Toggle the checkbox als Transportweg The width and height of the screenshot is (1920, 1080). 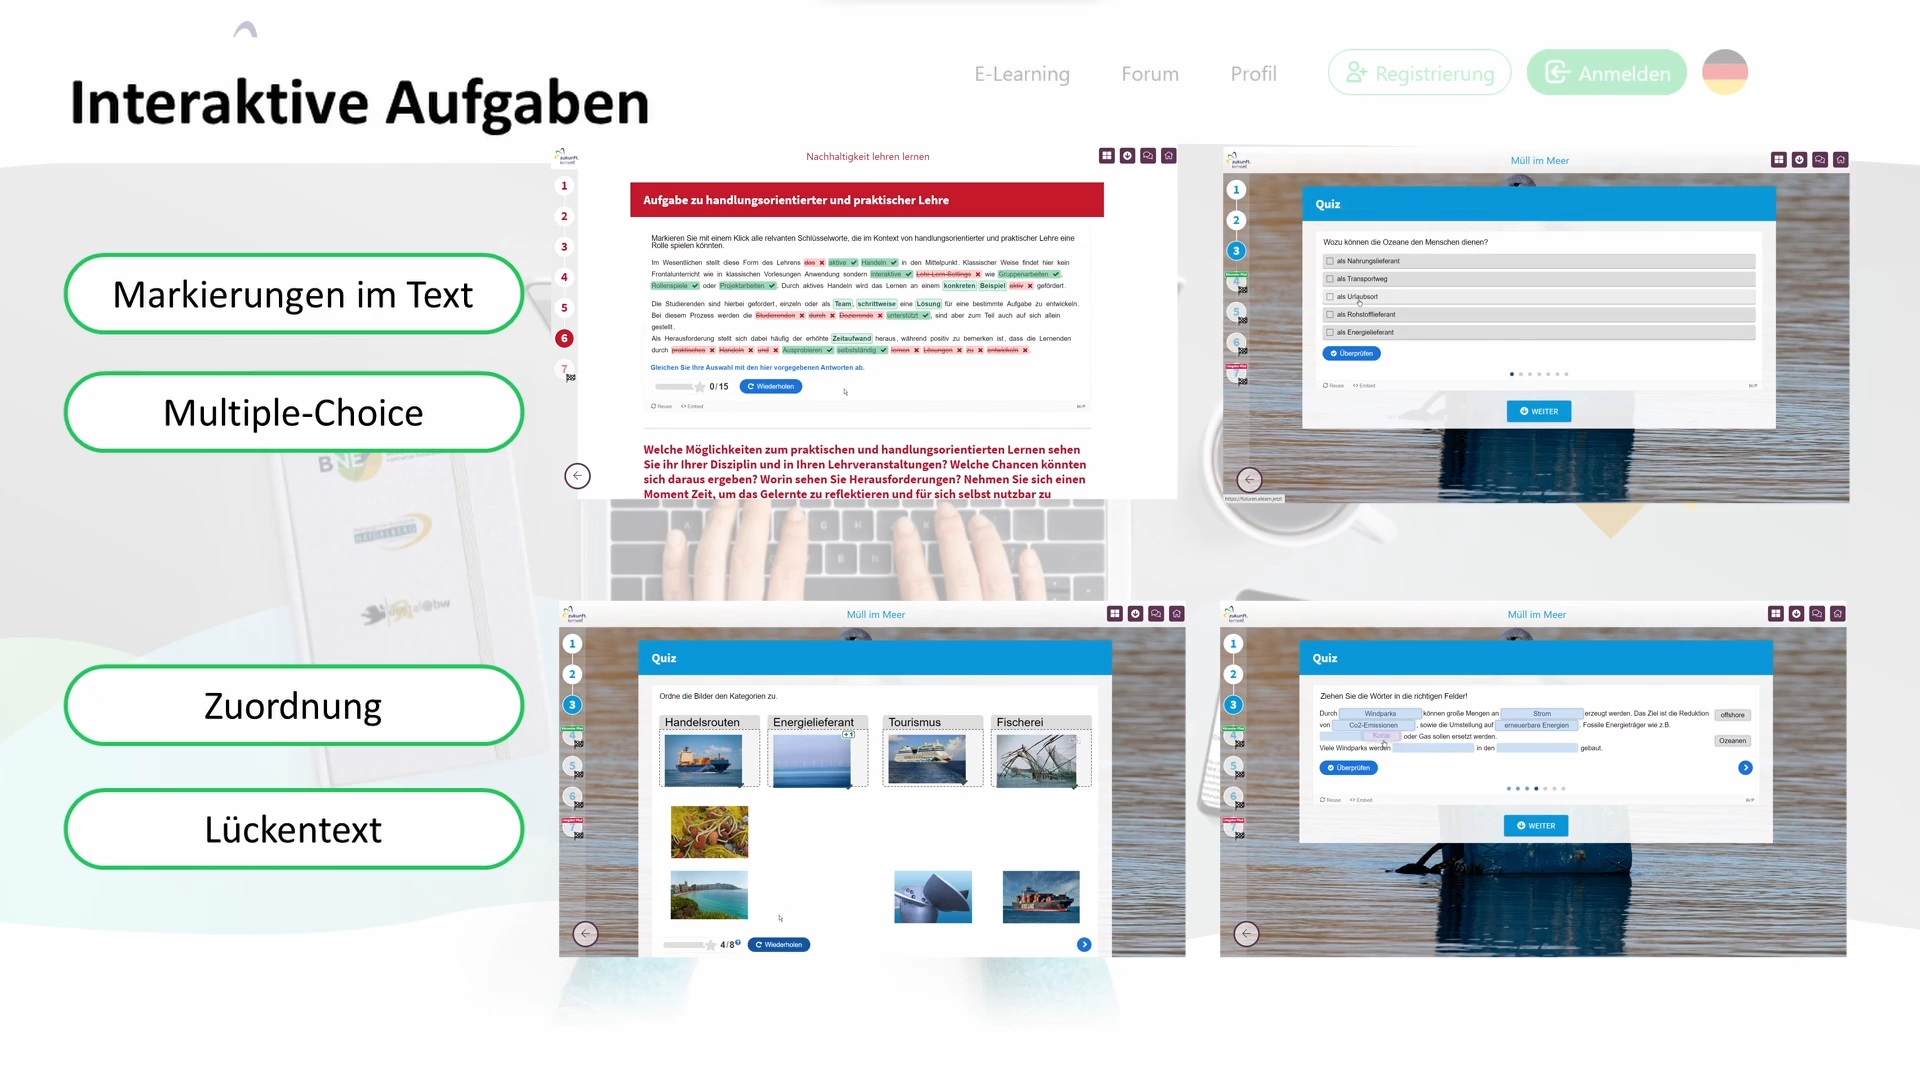coord(1331,278)
